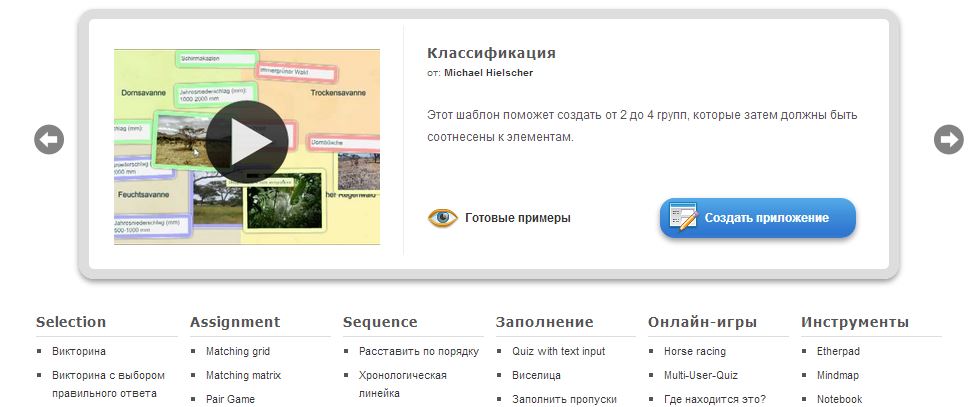Open Расставить по порядку template
Image resolution: width=977 pixels, height=407 pixels.
point(419,352)
